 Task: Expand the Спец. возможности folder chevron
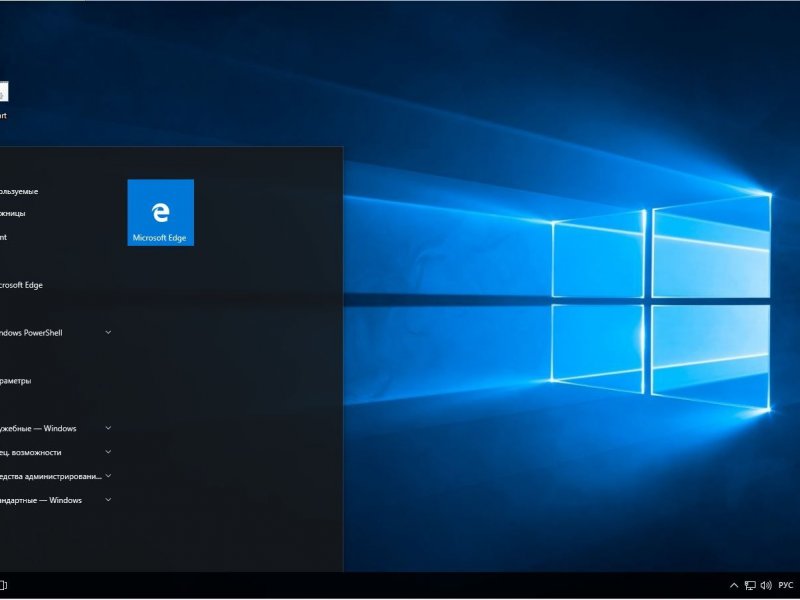coord(108,452)
